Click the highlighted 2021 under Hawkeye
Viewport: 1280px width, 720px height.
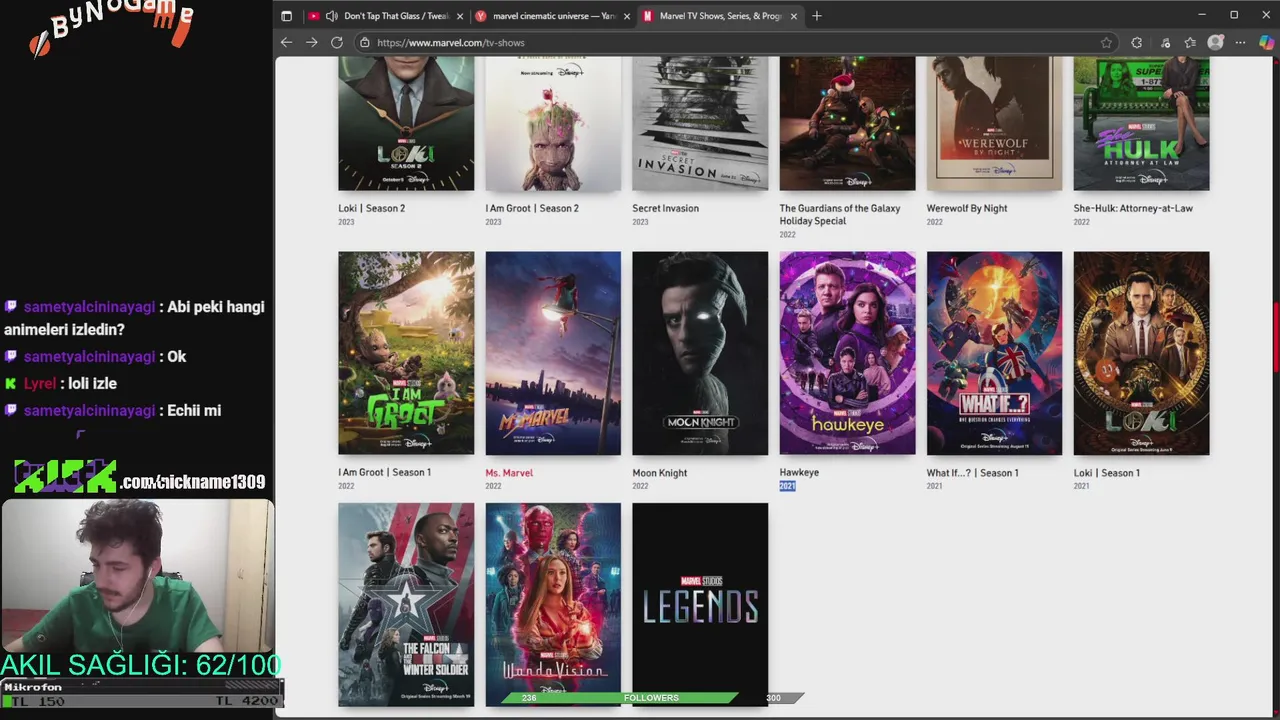pyautogui.click(x=787, y=486)
